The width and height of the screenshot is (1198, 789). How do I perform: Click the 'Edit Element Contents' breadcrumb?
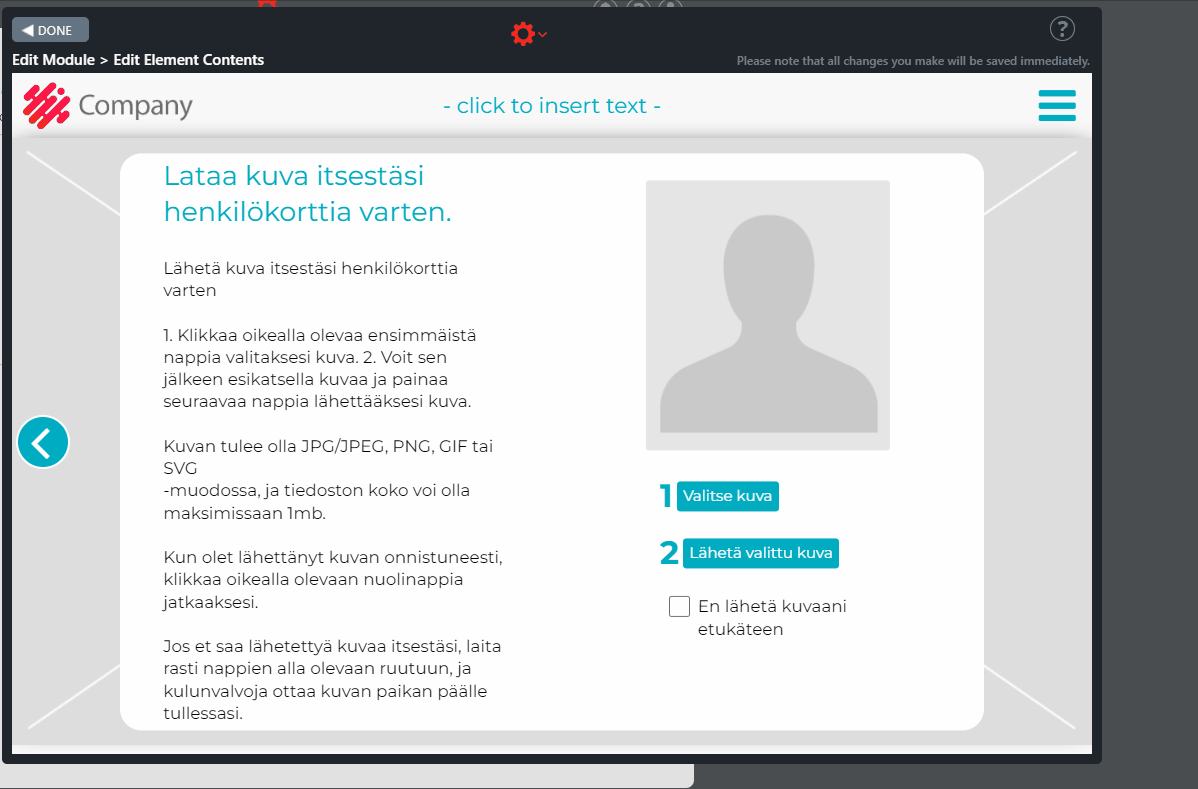click(189, 60)
